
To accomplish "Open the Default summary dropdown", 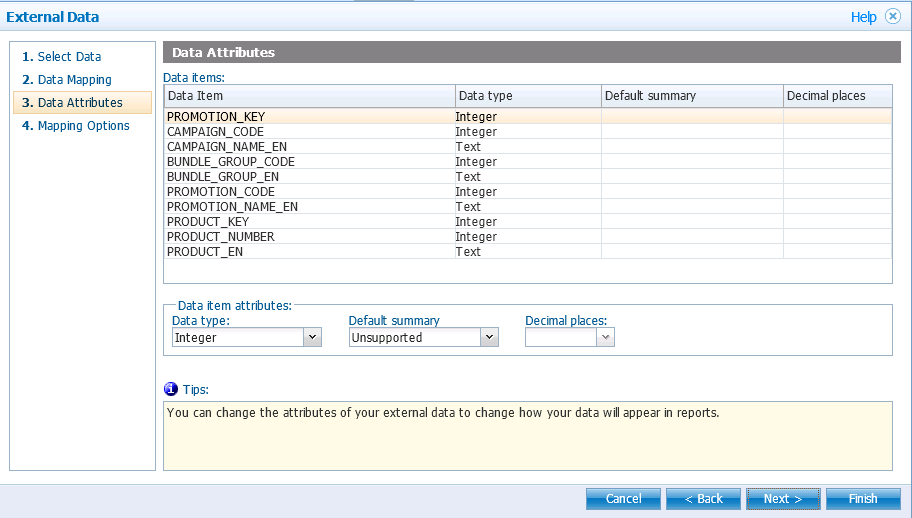I will [489, 337].
